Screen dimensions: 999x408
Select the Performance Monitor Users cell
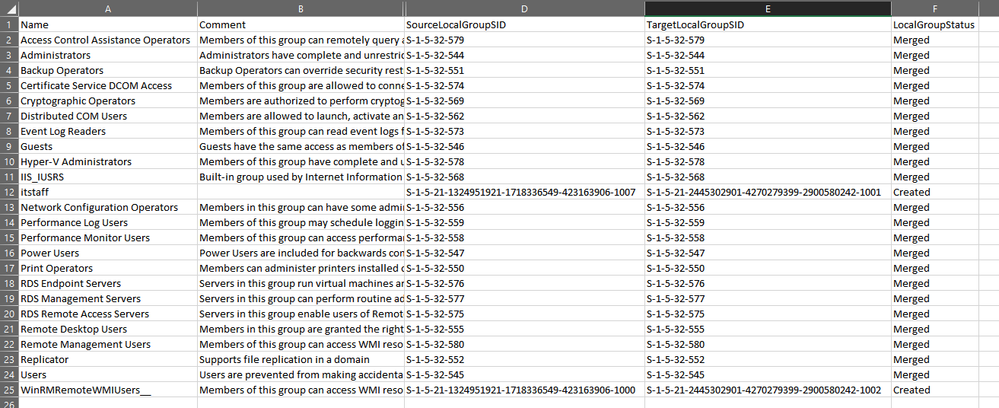point(108,238)
